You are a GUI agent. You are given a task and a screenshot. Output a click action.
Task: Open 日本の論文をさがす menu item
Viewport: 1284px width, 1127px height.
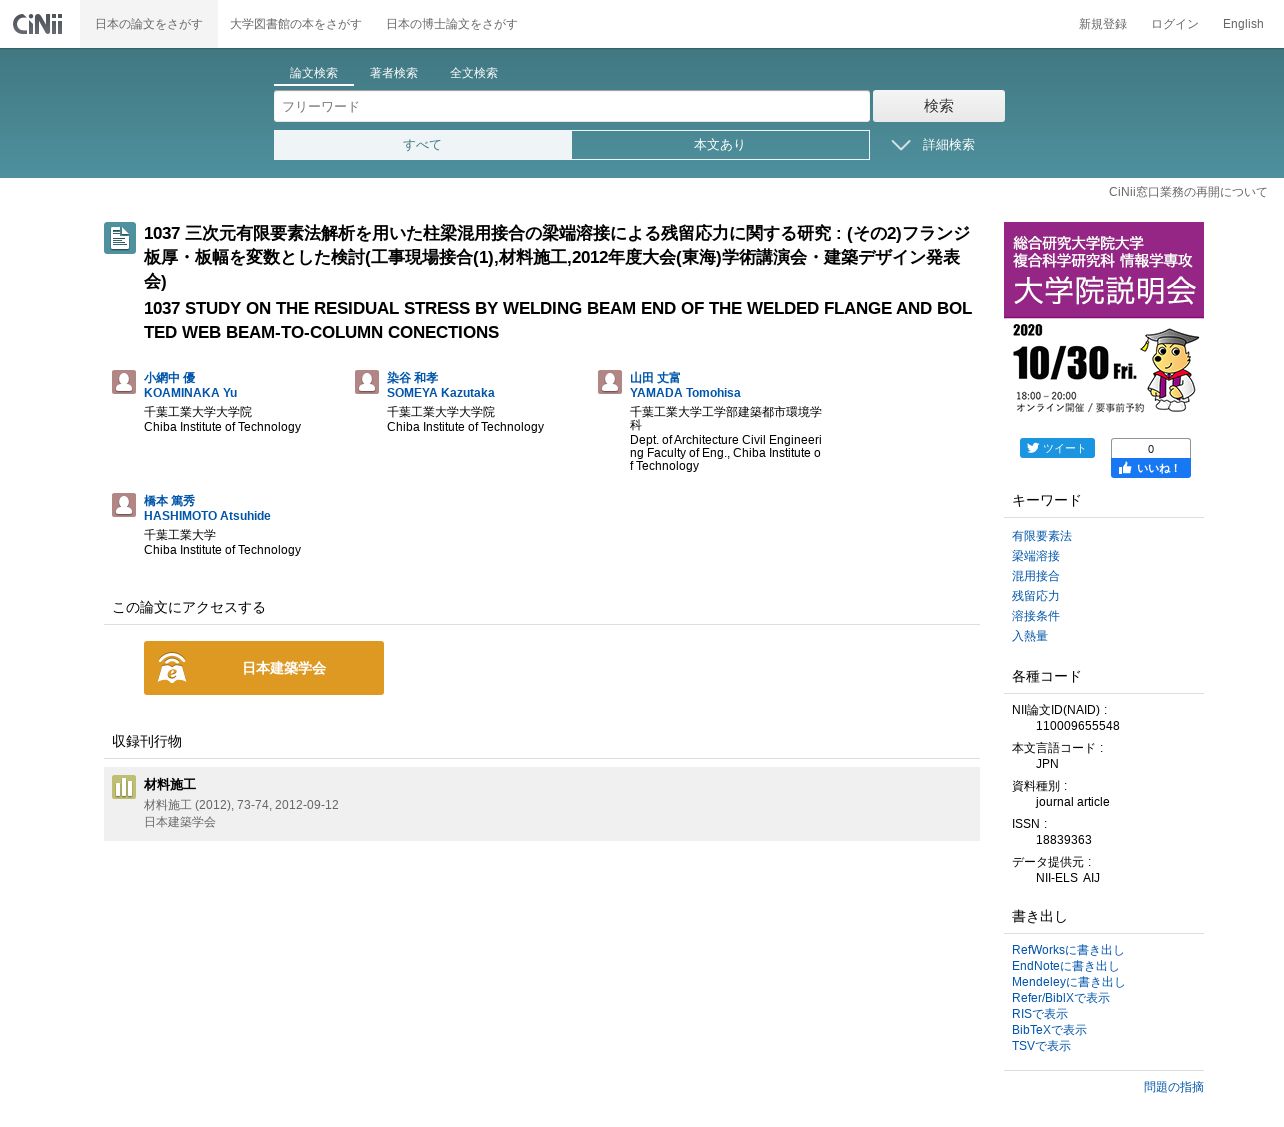pyautogui.click(x=149, y=24)
